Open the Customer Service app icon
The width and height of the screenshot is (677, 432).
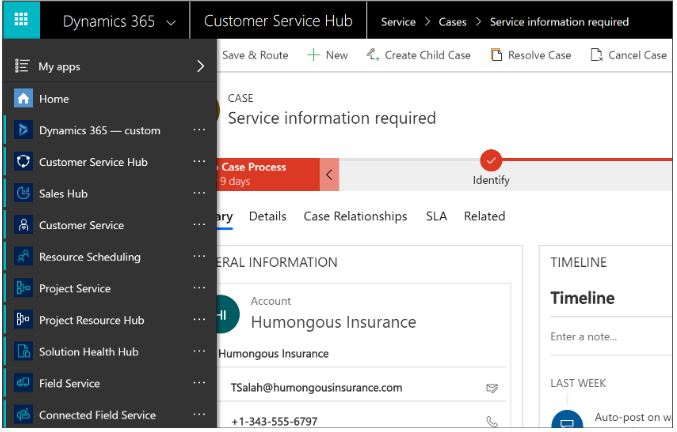(x=23, y=225)
